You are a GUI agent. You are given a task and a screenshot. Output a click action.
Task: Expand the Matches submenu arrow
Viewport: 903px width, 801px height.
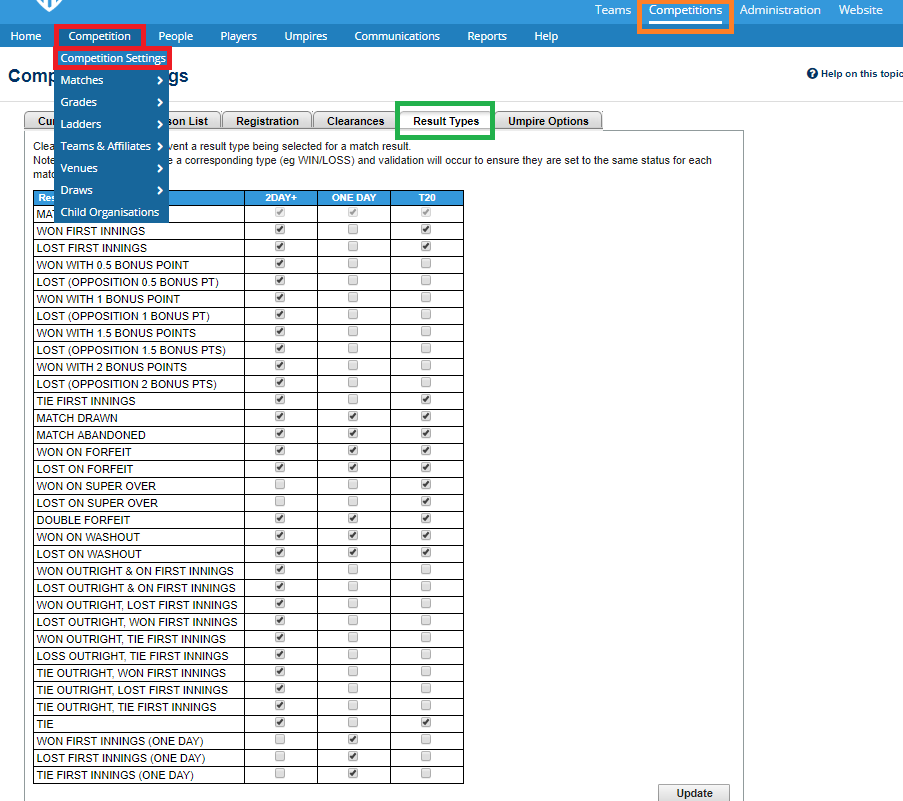pyautogui.click(x=160, y=81)
